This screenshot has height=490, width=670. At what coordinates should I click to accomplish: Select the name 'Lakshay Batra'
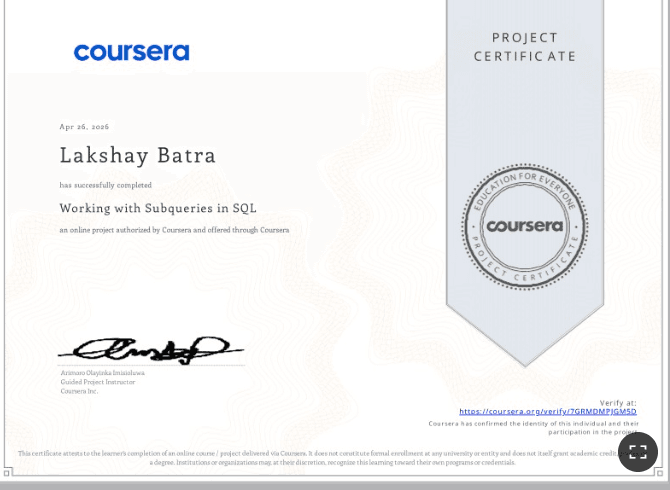coord(138,155)
